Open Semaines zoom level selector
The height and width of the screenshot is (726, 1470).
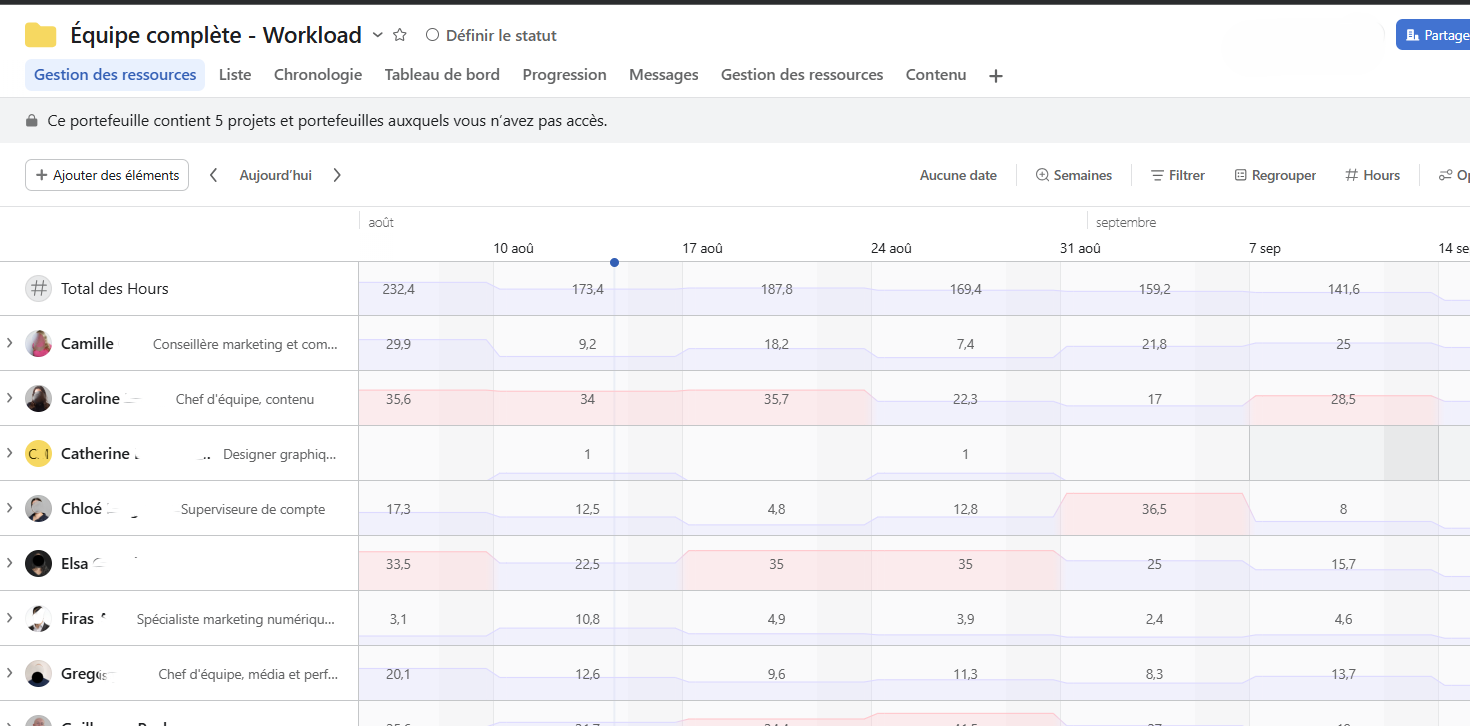point(1074,175)
